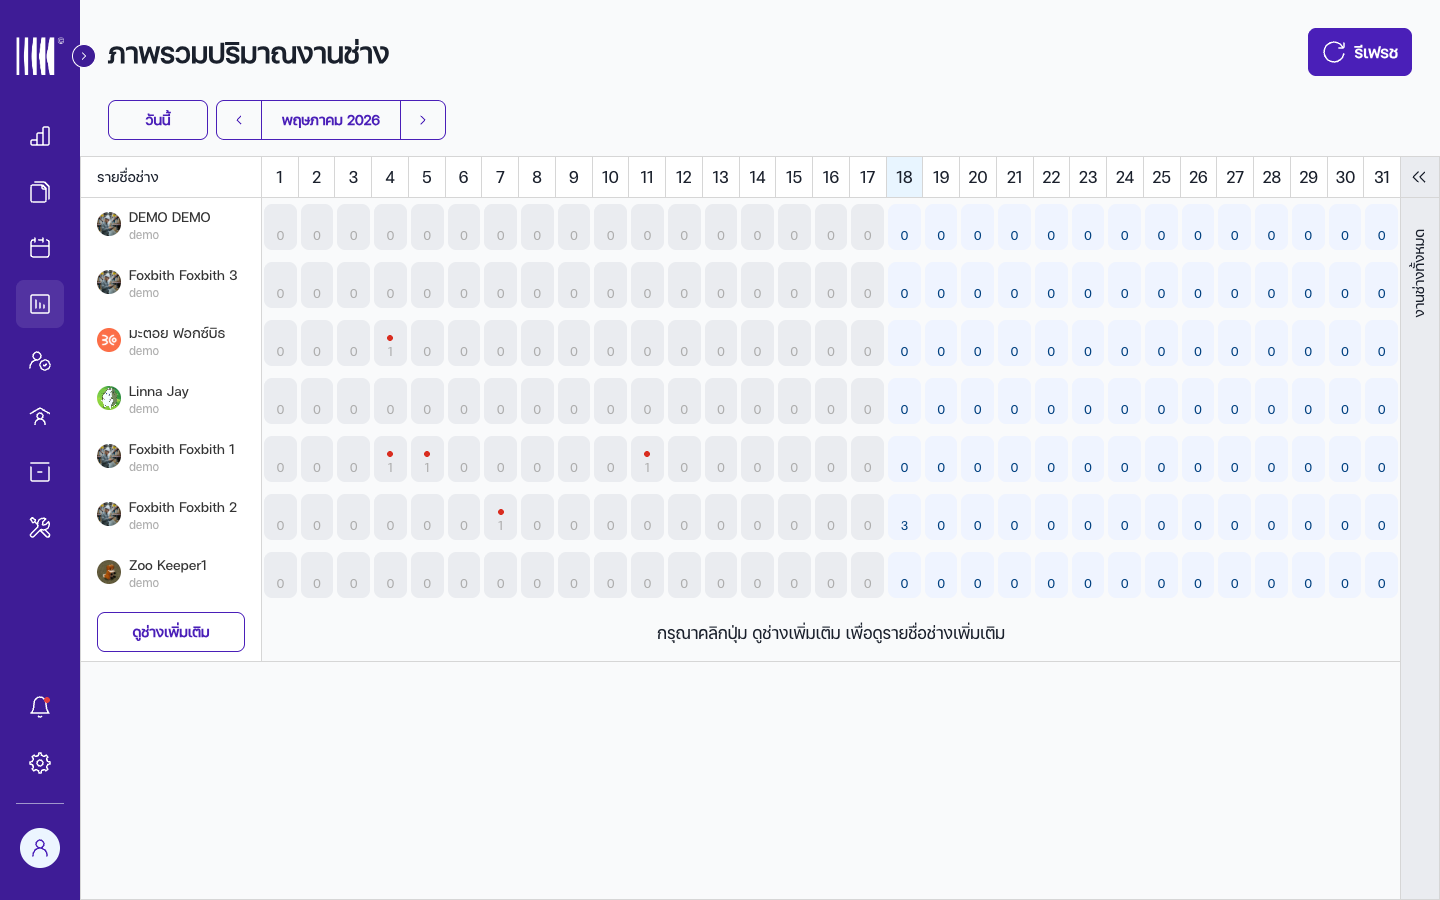This screenshot has width=1440, height=900.
Task: Click the Foxbith Foxbith 2 name text
Action: pos(183,507)
